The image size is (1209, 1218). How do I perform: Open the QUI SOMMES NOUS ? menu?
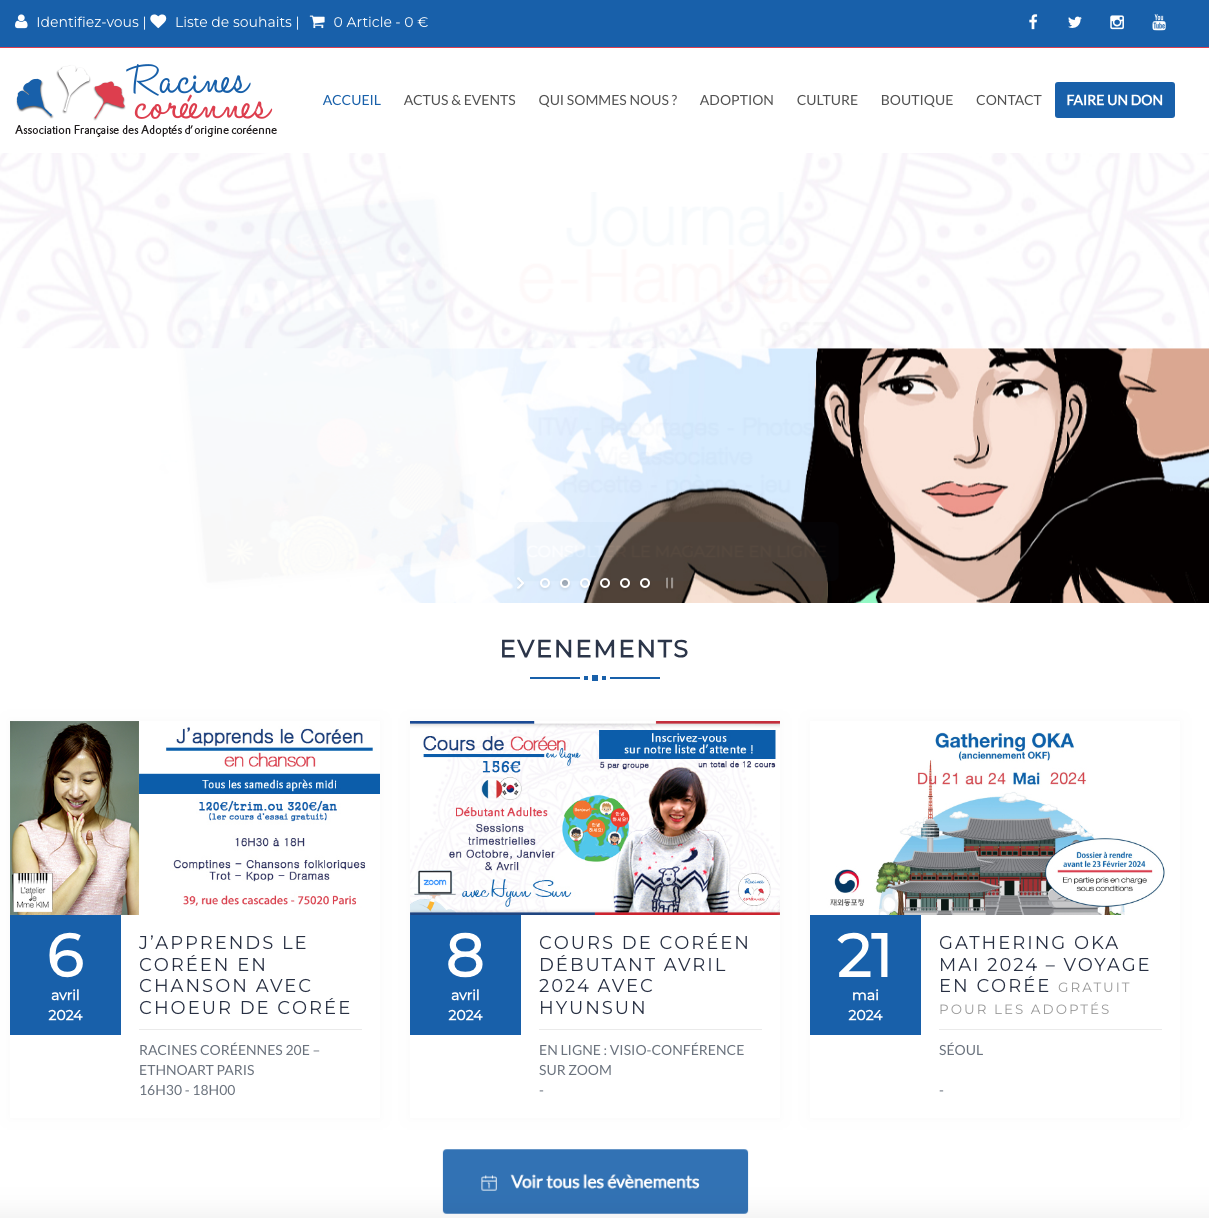coord(608,100)
